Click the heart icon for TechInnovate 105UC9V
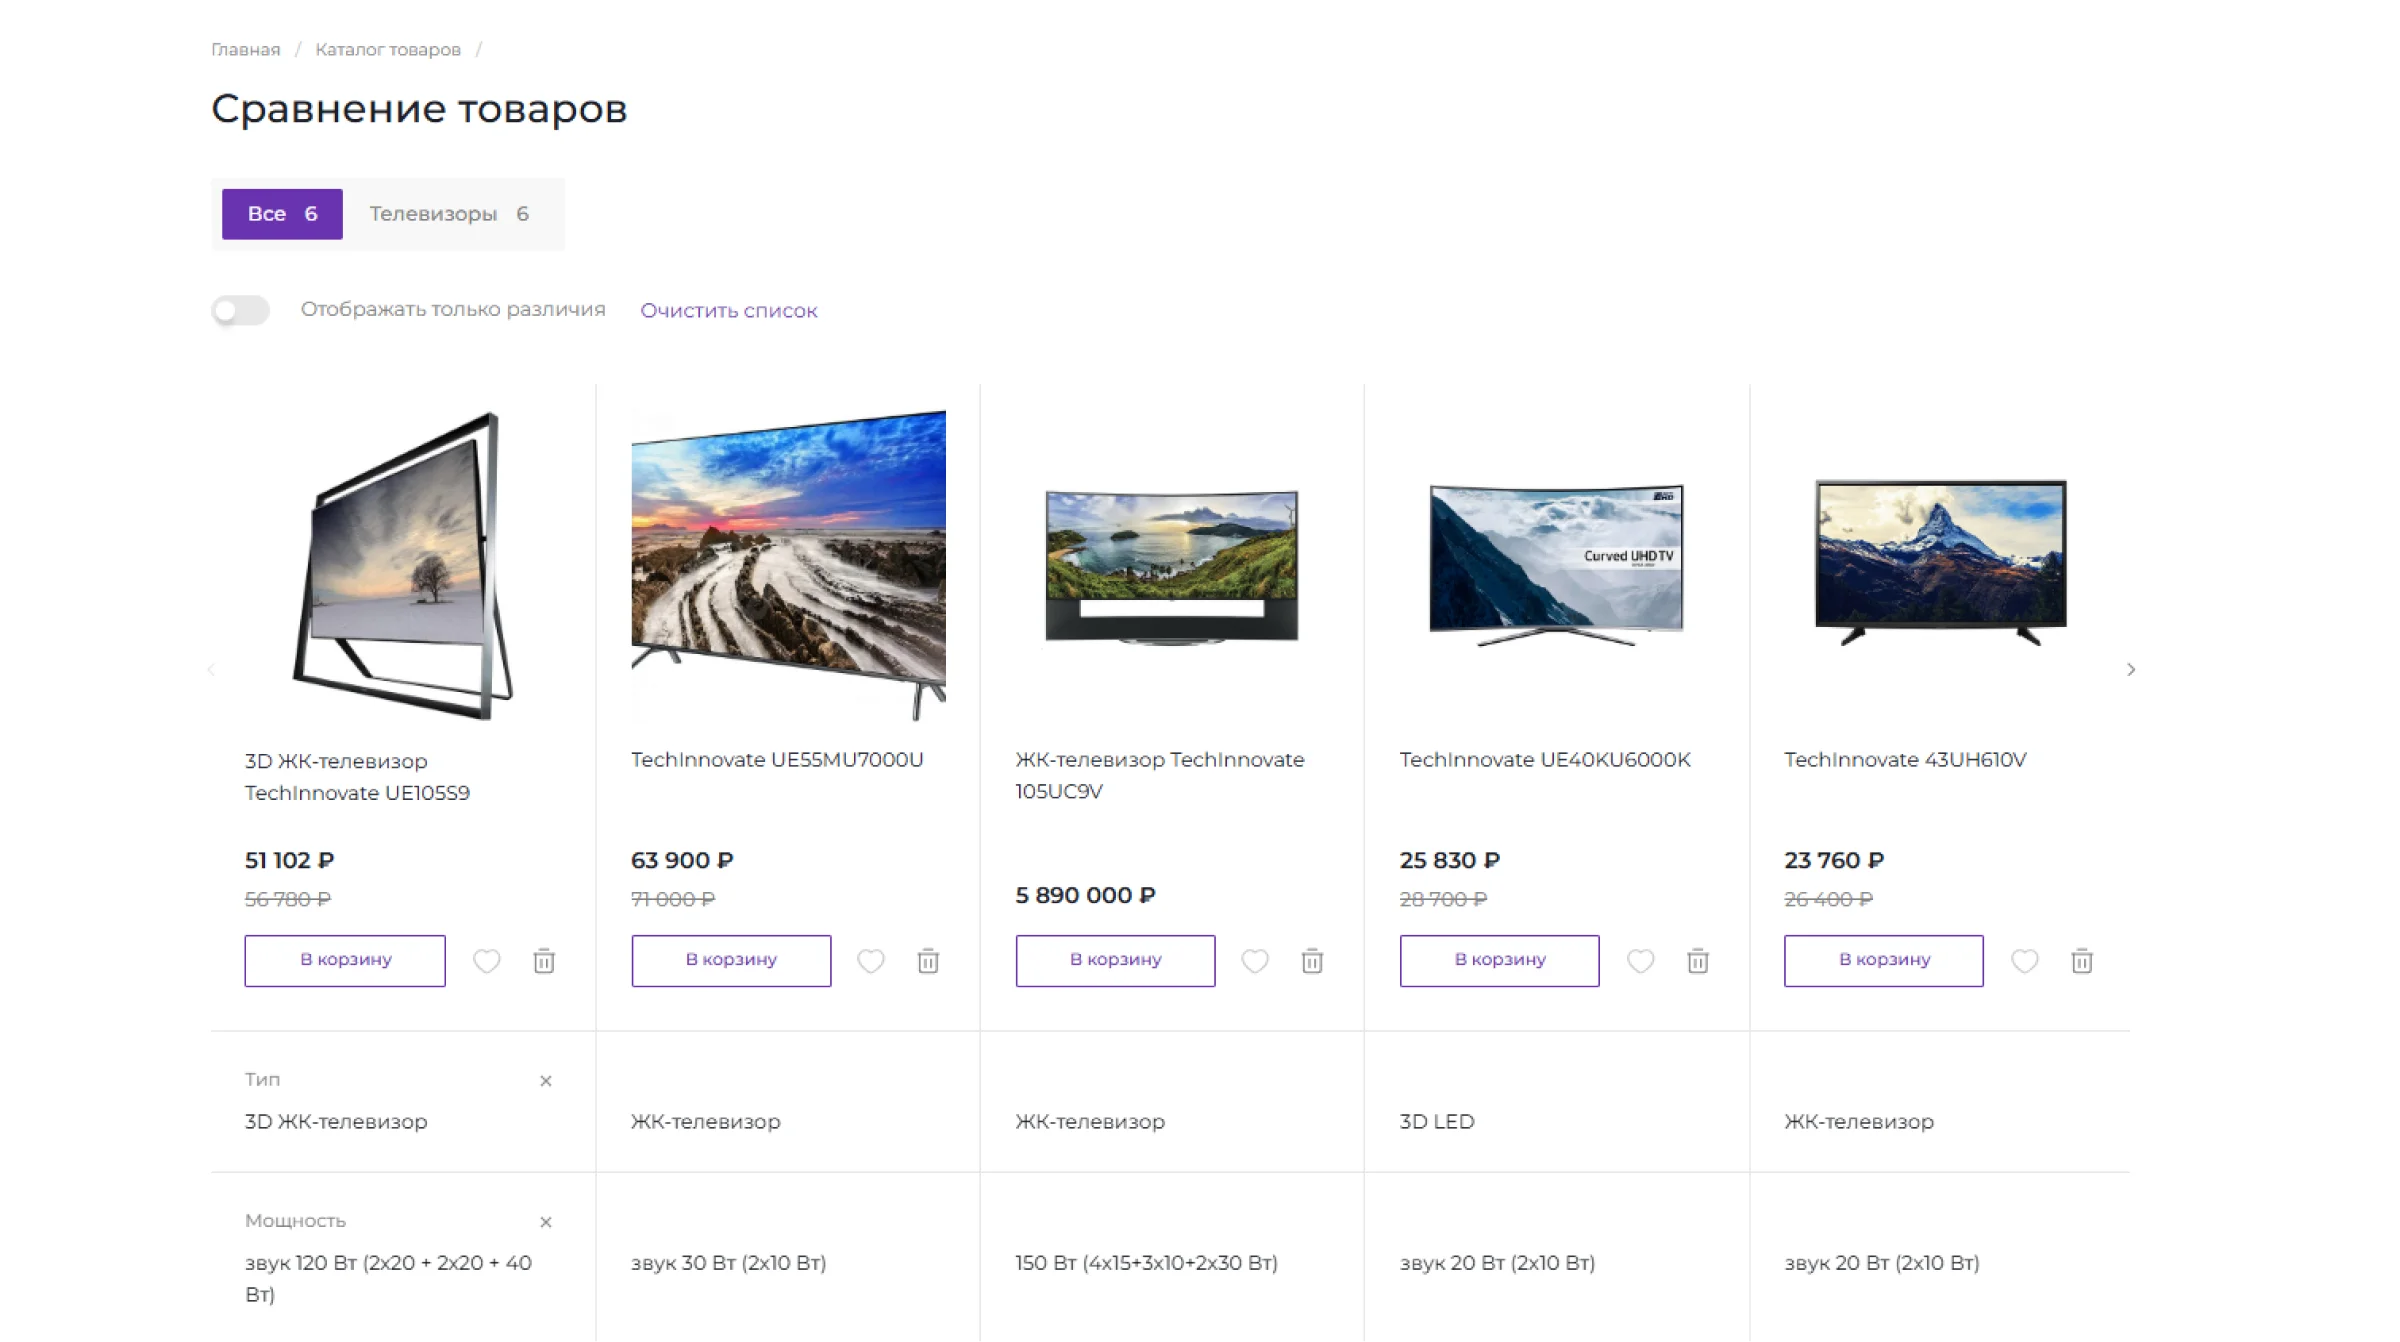The height and width of the screenshot is (1342, 2400). tap(1255, 961)
